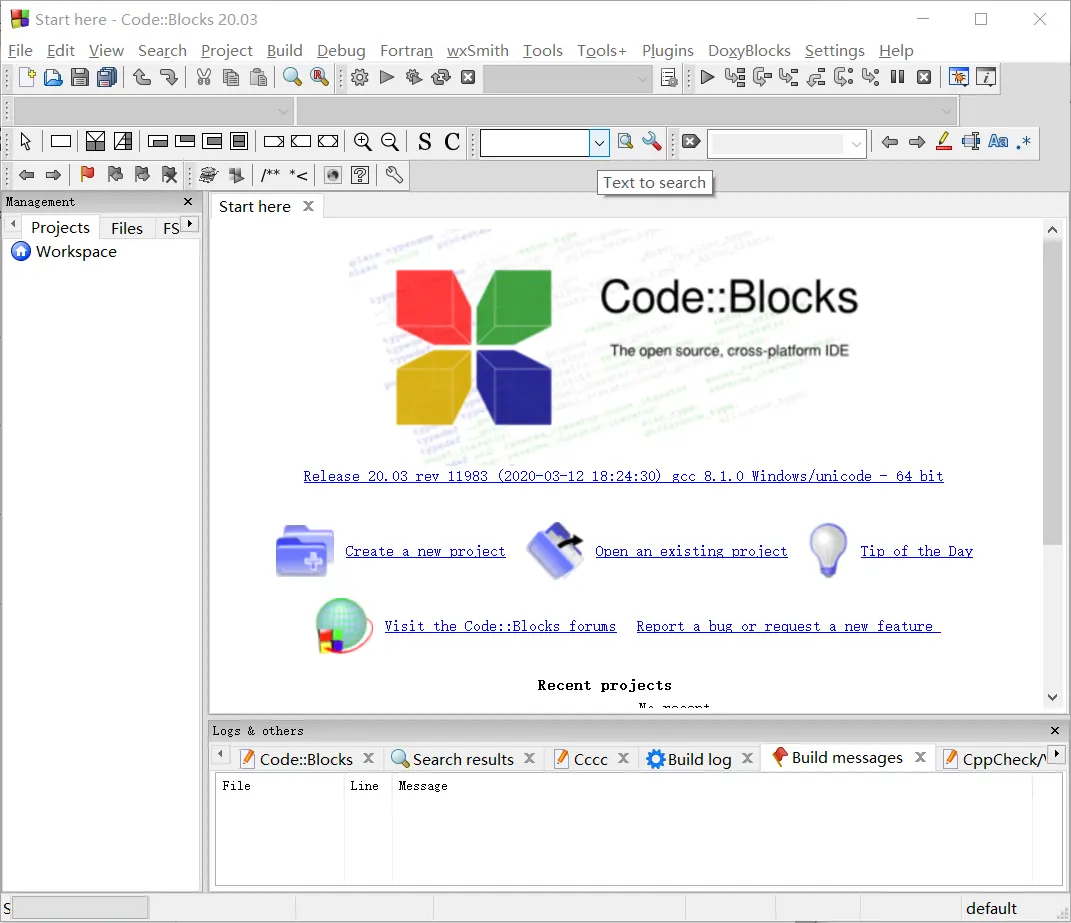
Task: Open the Build menu
Action: click(x=284, y=51)
